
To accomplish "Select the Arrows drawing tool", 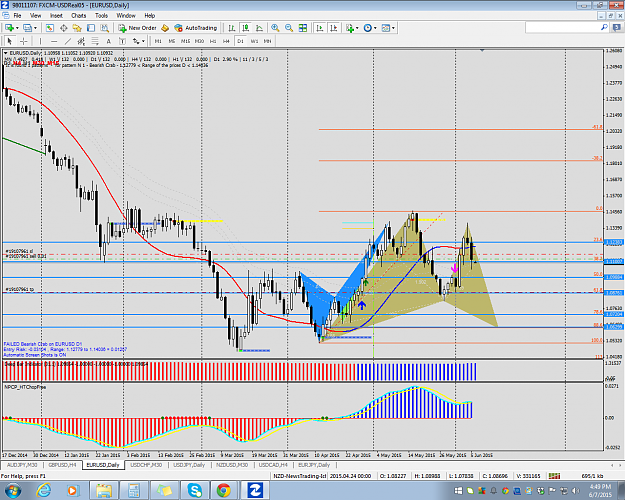I will coord(136,41).
